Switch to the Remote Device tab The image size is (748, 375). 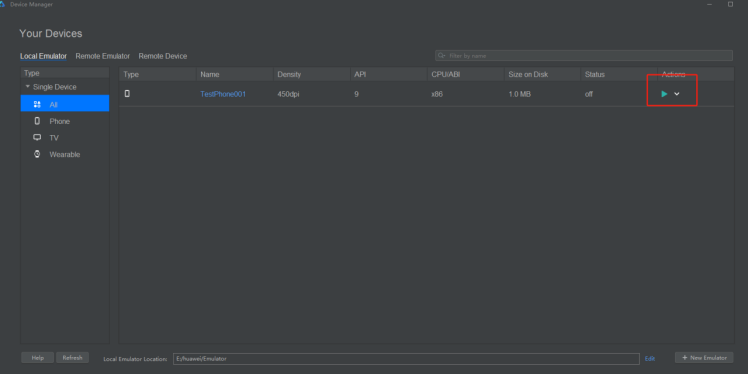163,56
